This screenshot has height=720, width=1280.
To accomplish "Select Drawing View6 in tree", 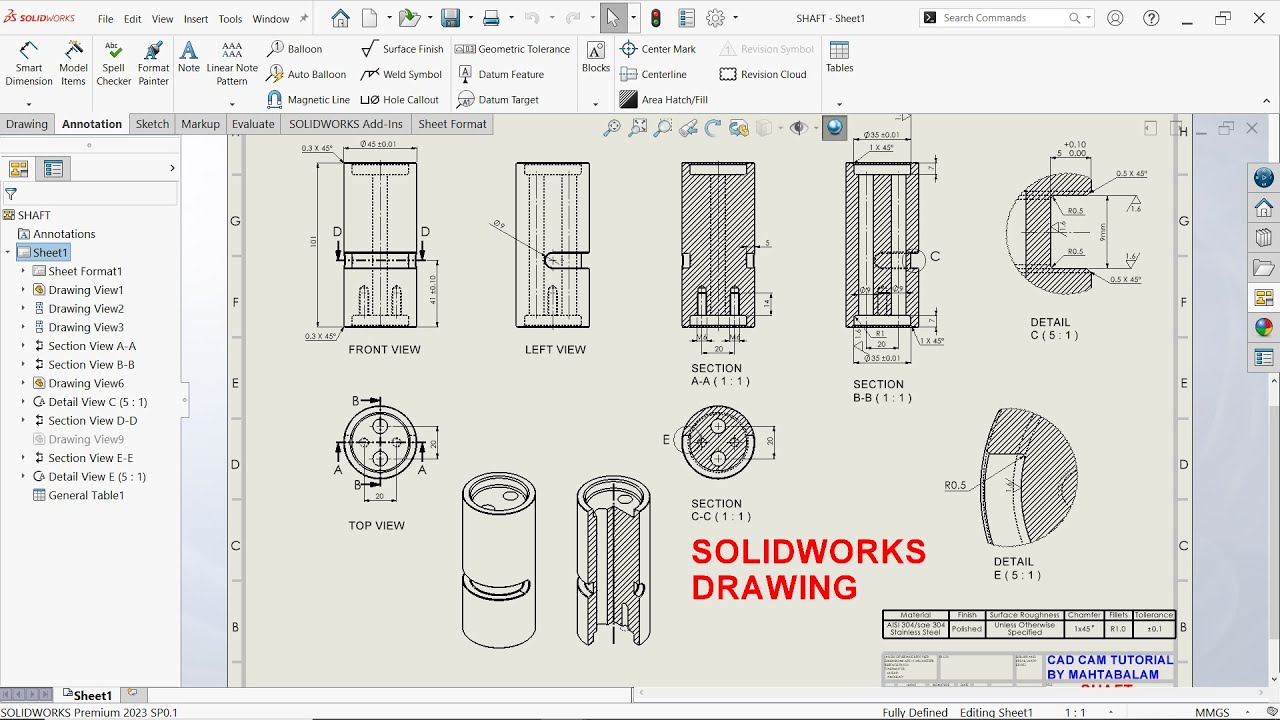I will click(x=78, y=383).
